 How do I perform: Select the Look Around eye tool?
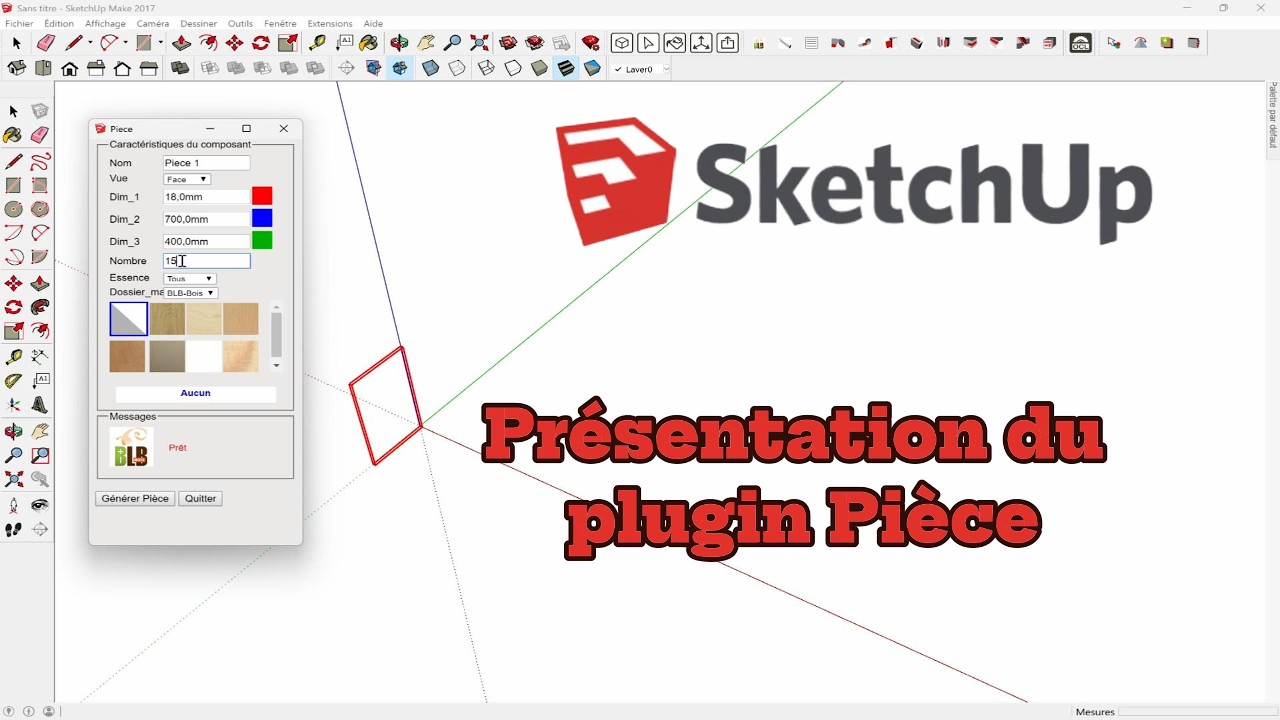click(40, 505)
